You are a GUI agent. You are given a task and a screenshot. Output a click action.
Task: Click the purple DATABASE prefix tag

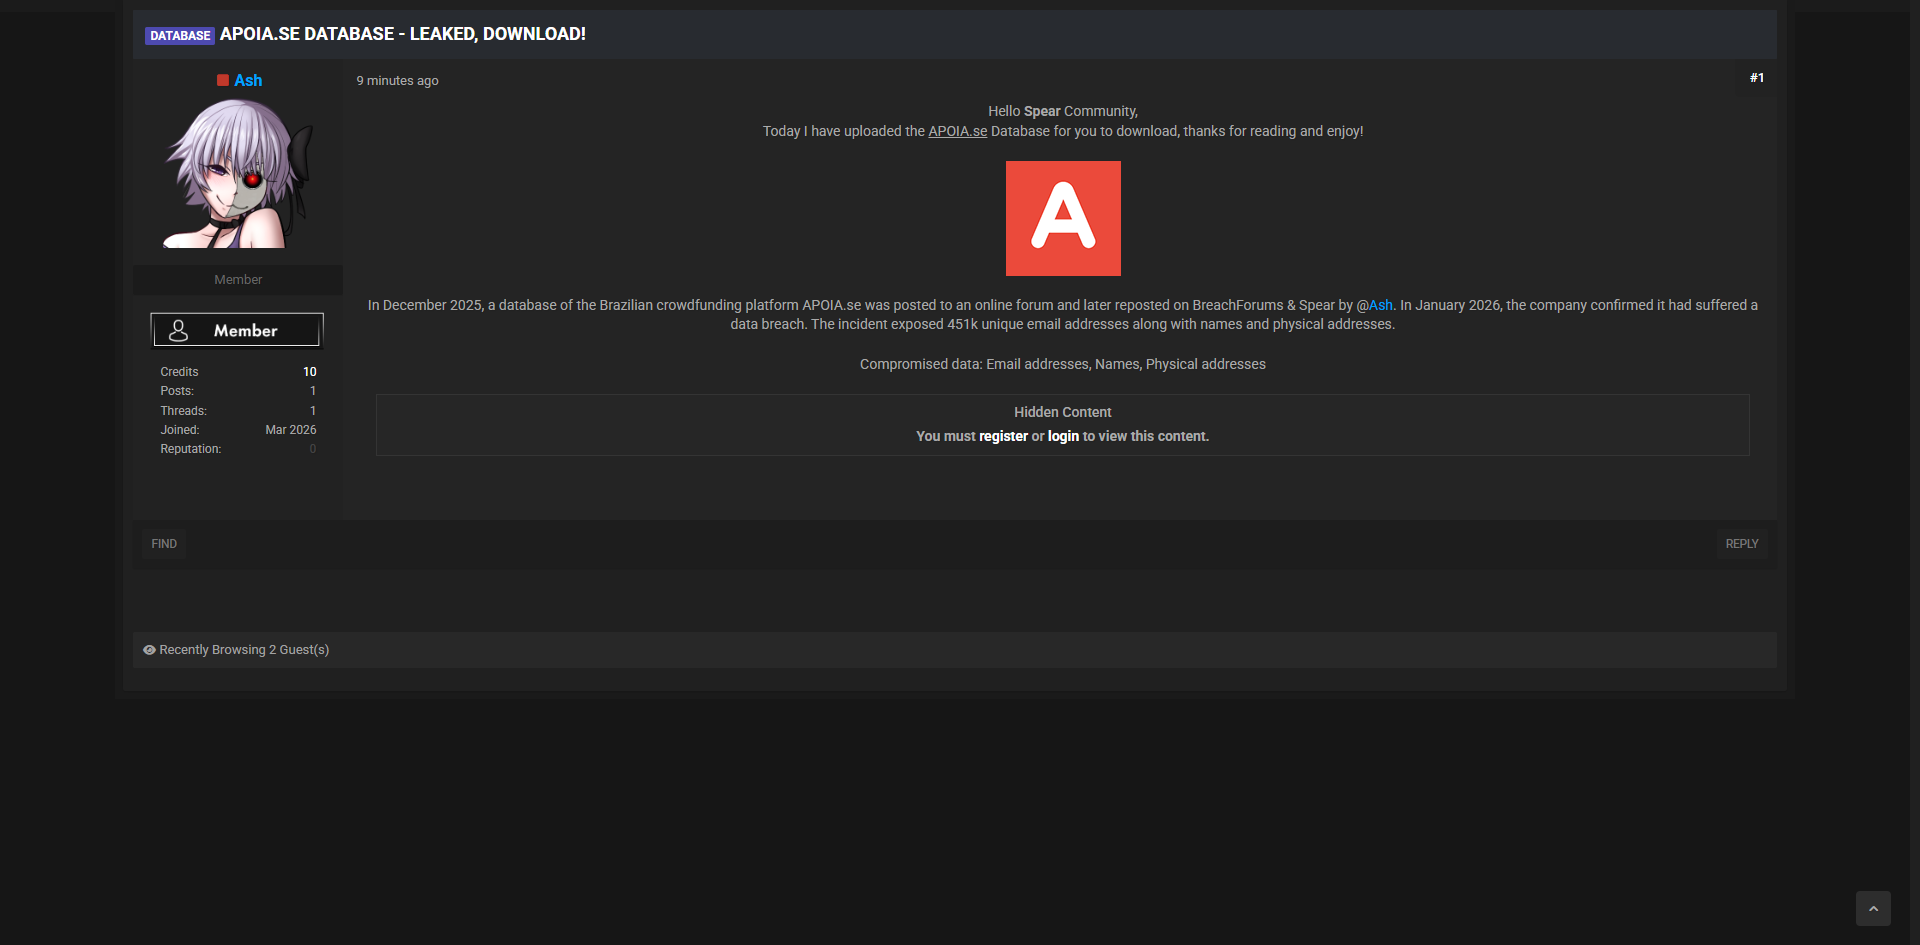coord(180,36)
